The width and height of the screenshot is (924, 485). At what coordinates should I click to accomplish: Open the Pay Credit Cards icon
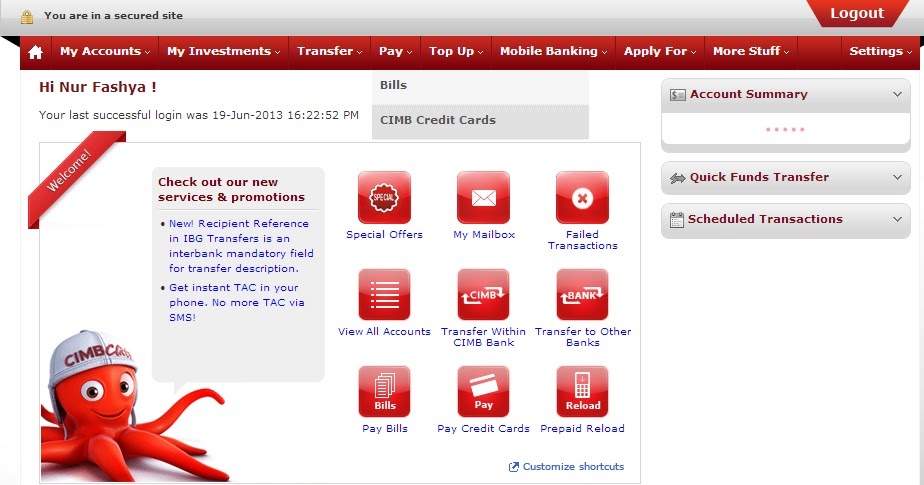click(x=483, y=392)
